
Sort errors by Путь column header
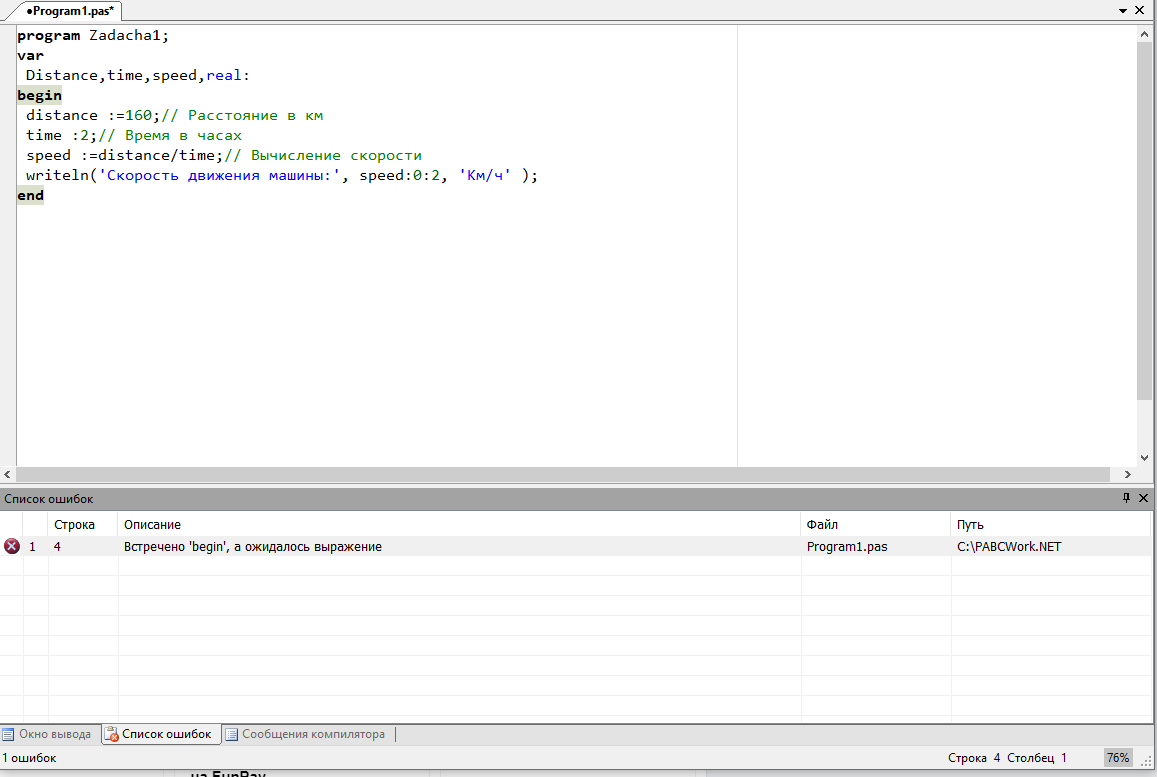1051,525
